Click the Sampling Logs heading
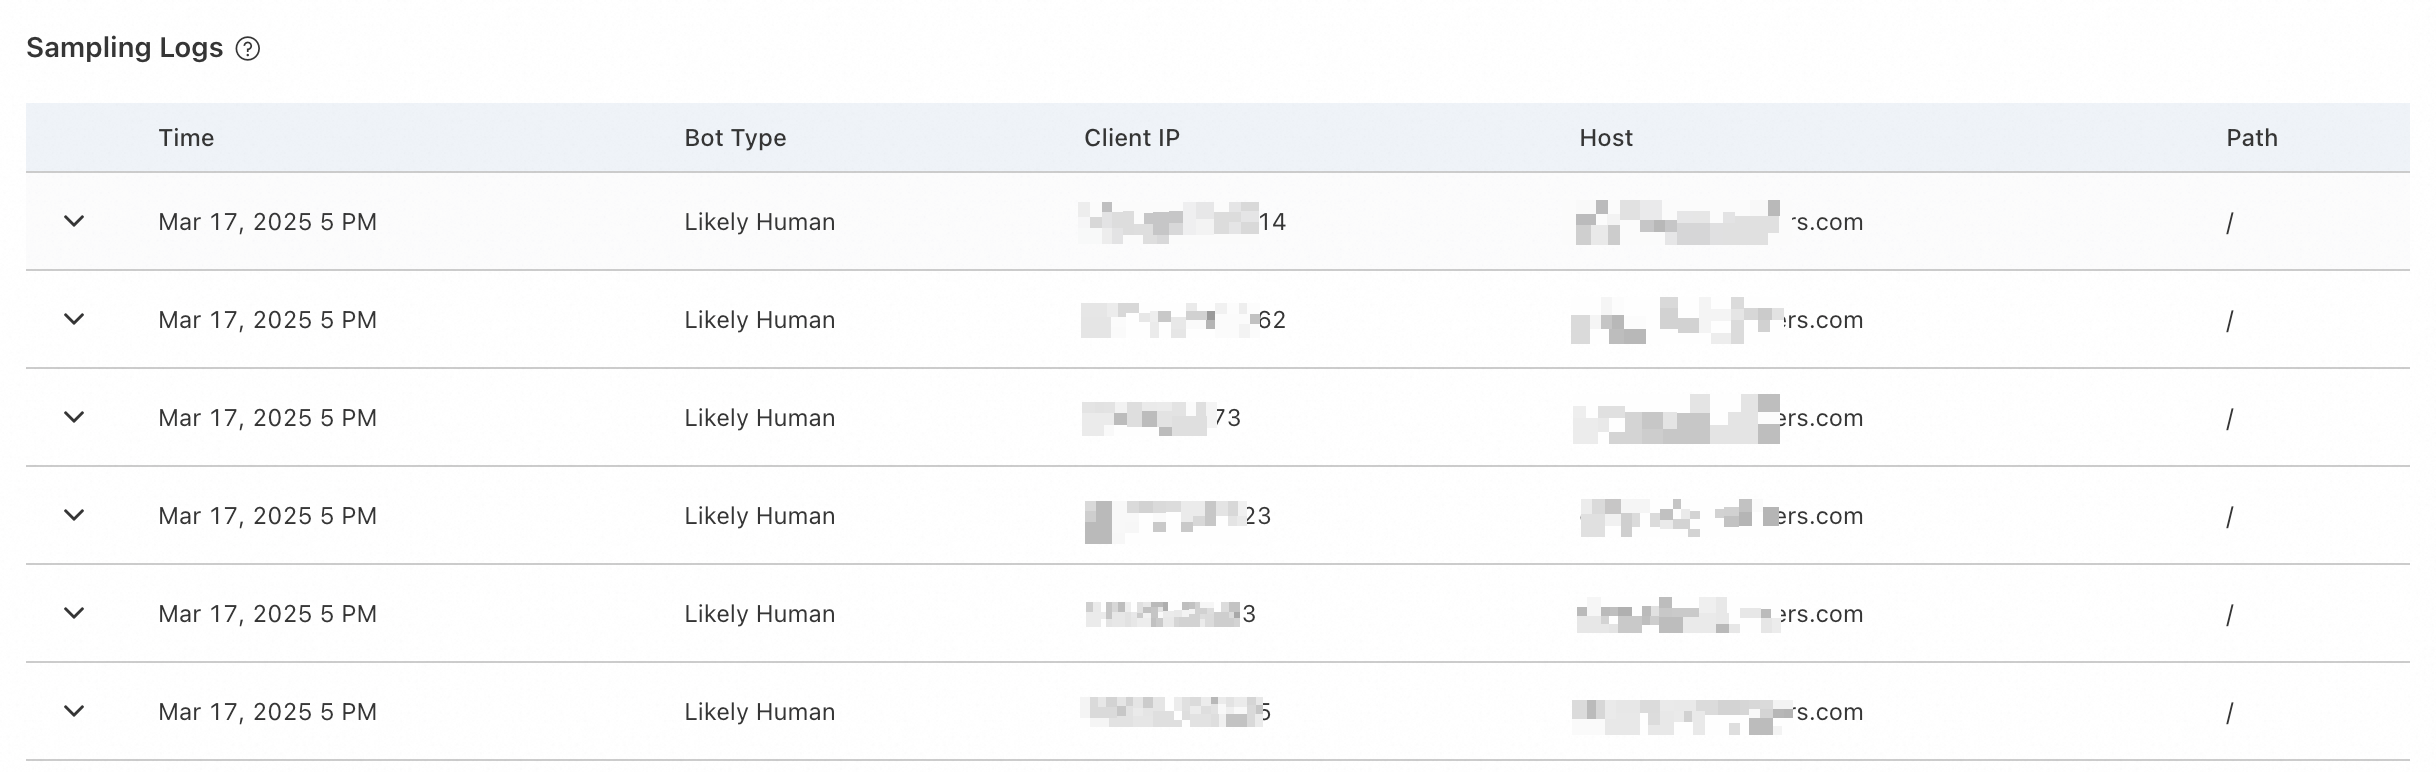2436x772 pixels. click(x=124, y=48)
